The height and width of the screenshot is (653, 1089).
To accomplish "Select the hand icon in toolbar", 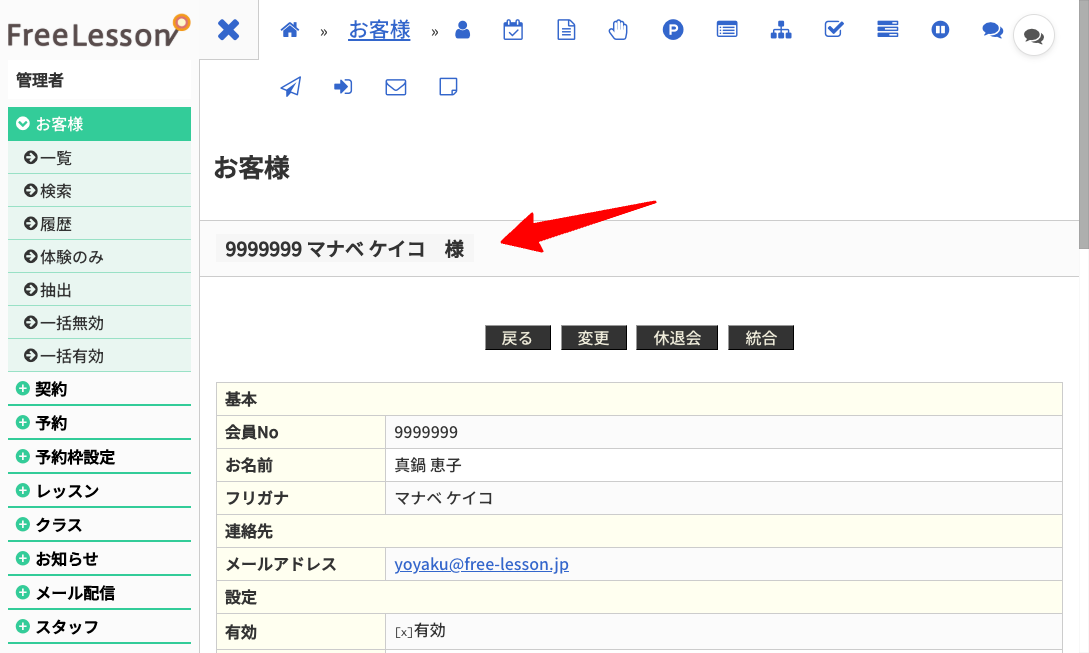I will pyautogui.click(x=618, y=30).
